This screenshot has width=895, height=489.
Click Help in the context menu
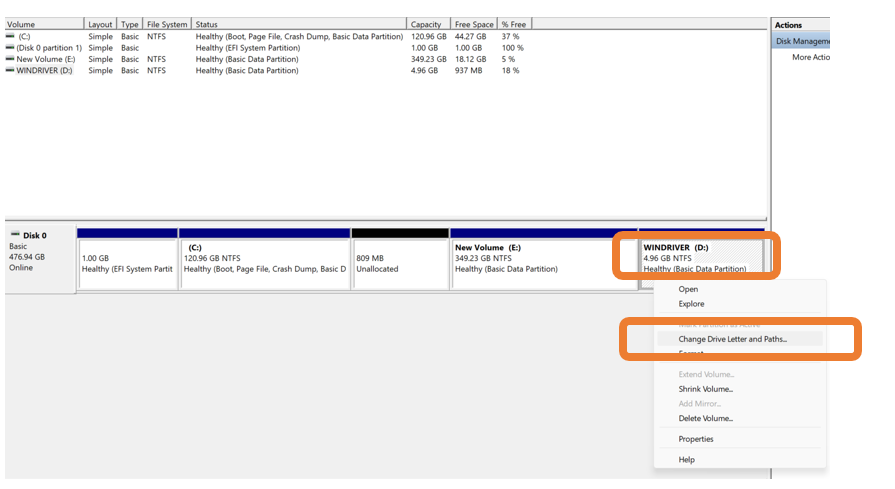686,460
